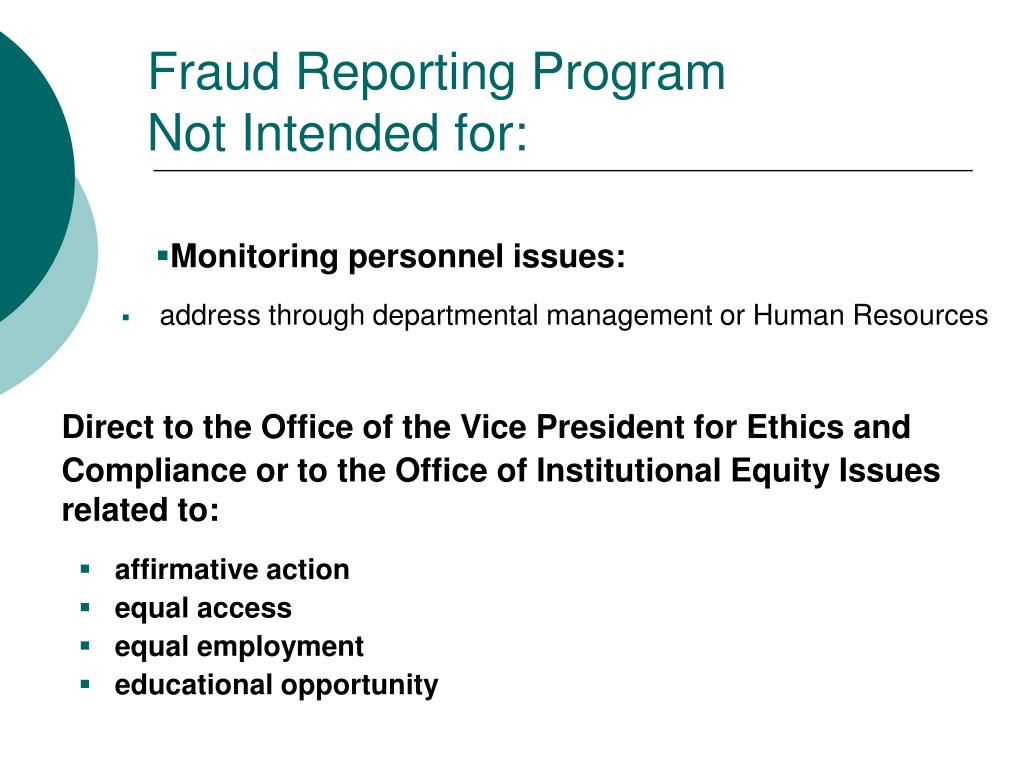Click the bullet before Monitoring personnel issues
1024x768 pixels.
coord(163,254)
